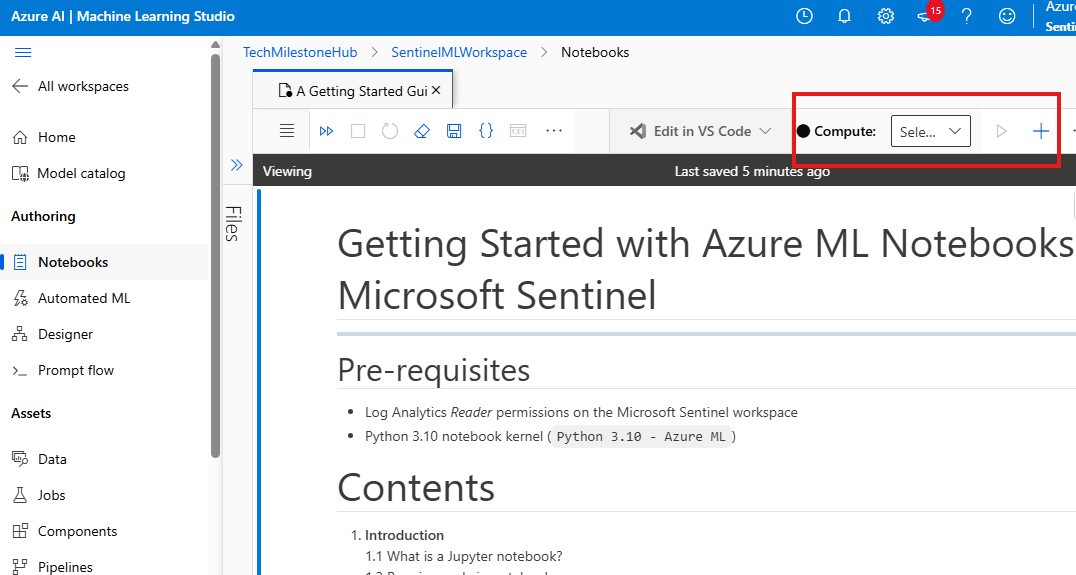The height and width of the screenshot is (575, 1076).
Task: Run all cells with double-arrow icon
Action: (327, 130)
